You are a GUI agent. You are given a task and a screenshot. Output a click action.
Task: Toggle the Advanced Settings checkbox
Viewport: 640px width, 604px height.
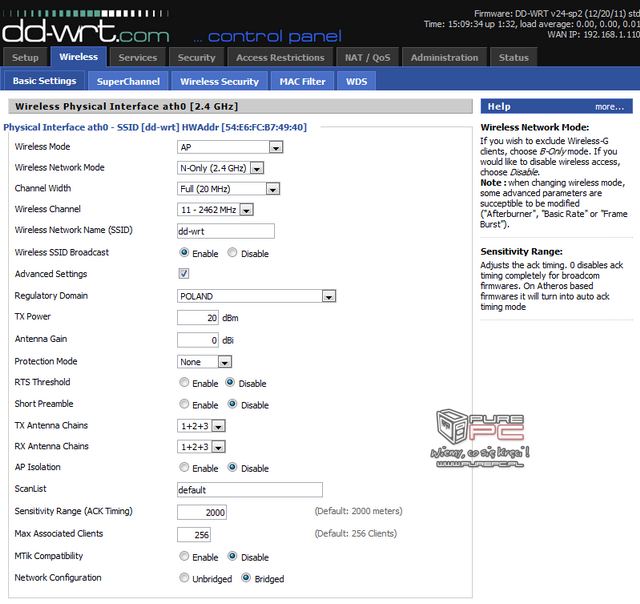[184, 273]
